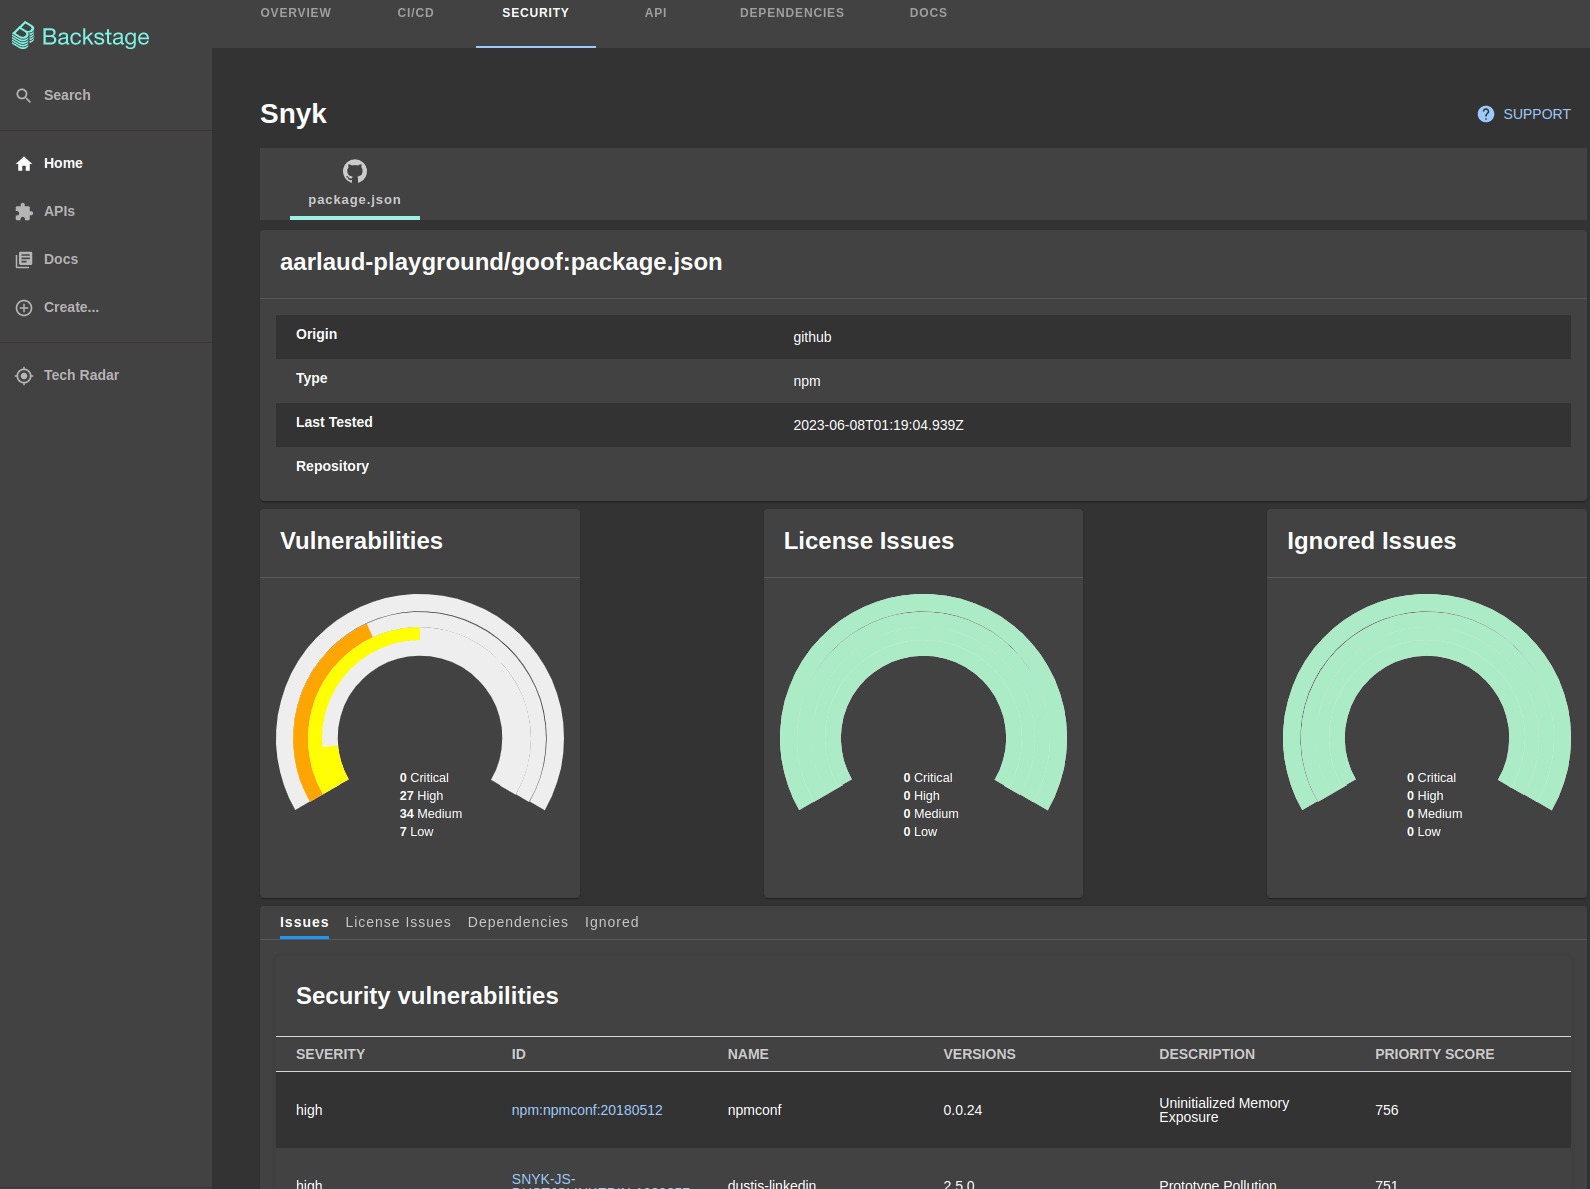Show the Ignored tab

pos(612,922)
